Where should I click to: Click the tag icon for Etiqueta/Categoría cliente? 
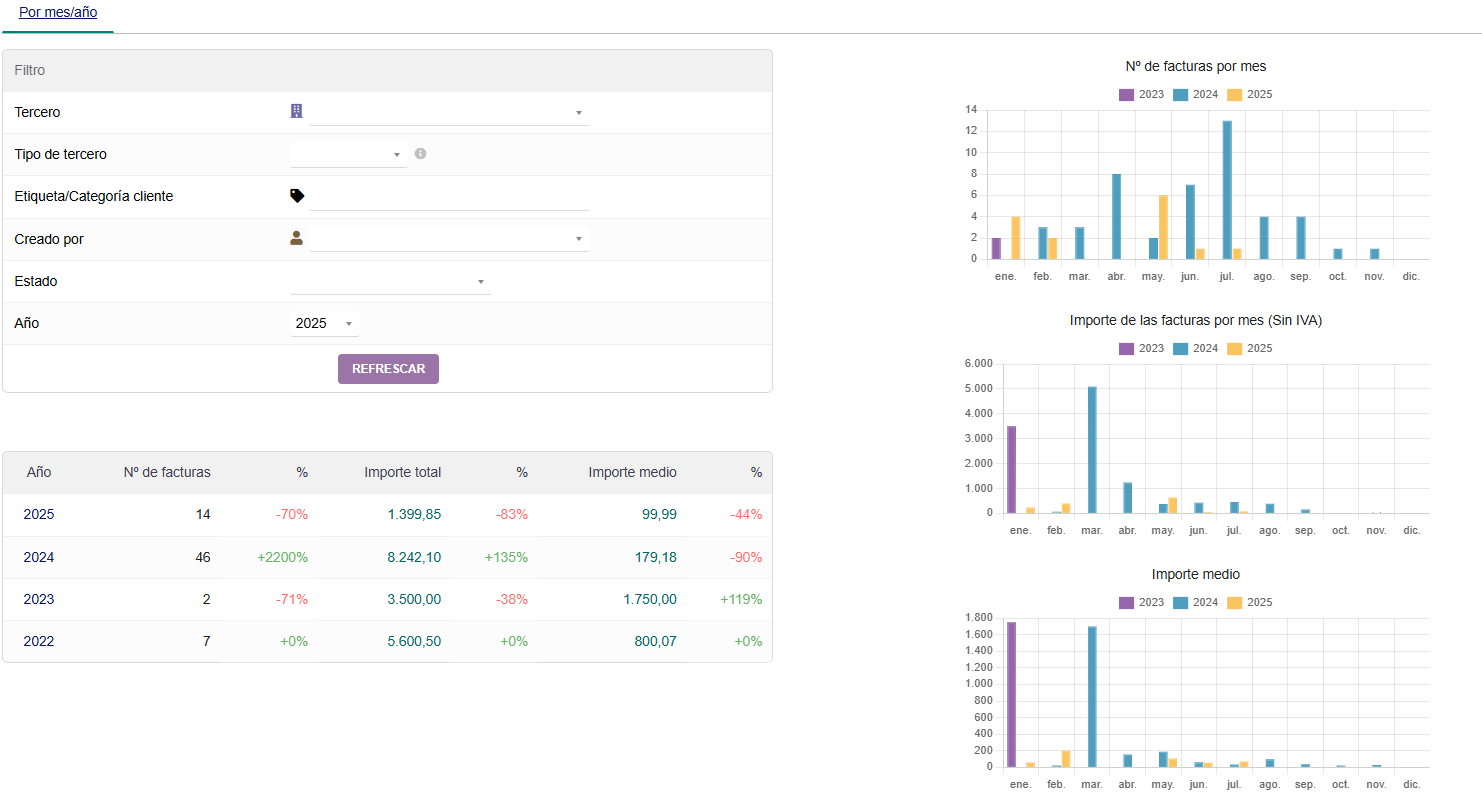297,196
